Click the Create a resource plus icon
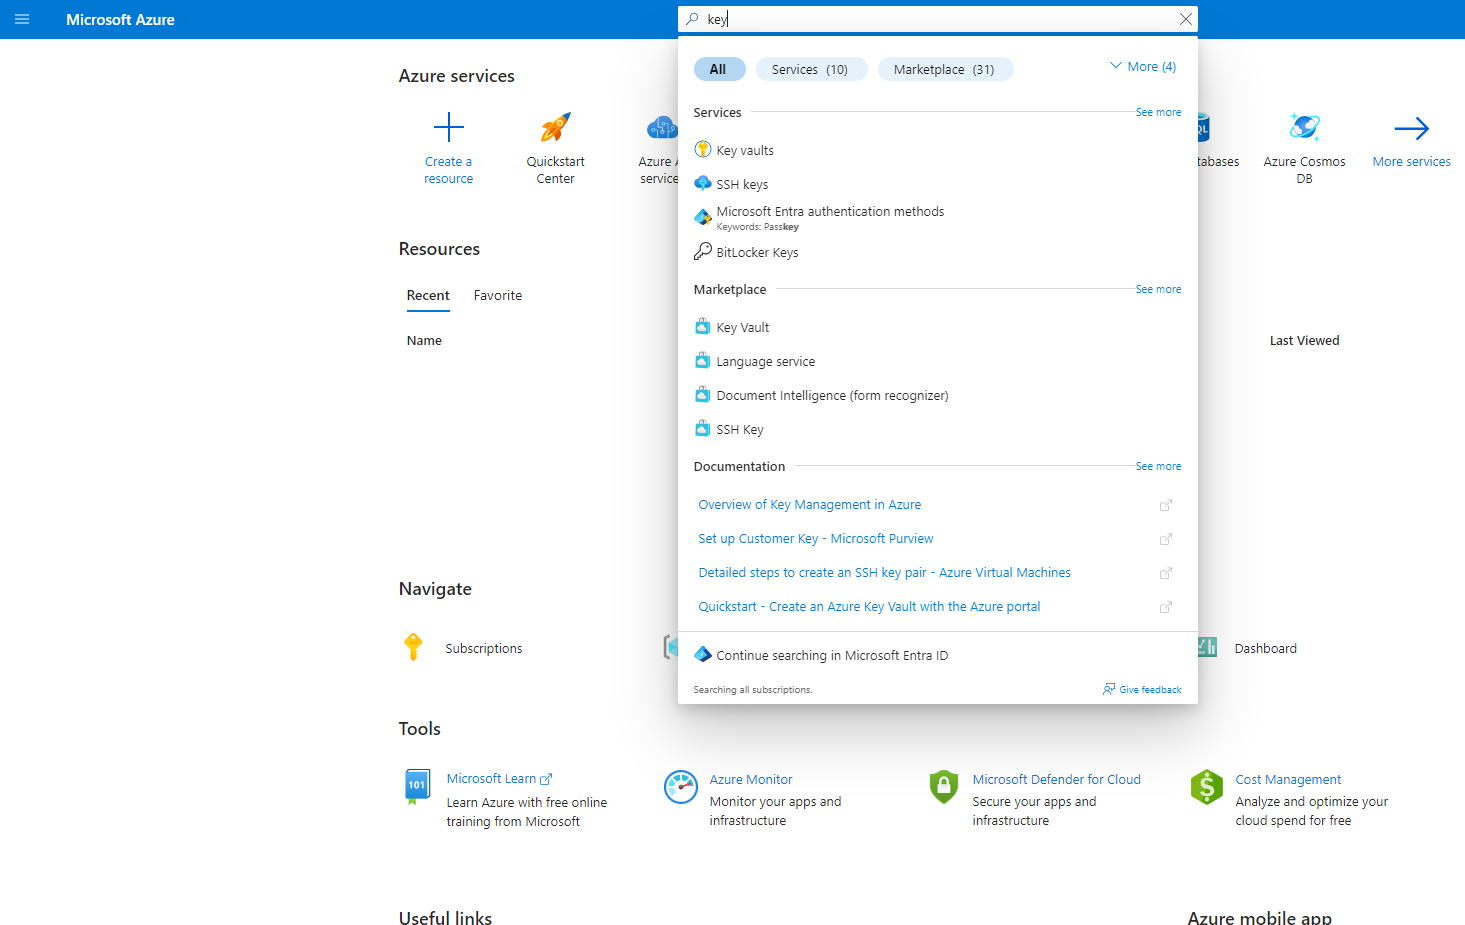This screenshot has height=925, width=1465. click(449, 127)
